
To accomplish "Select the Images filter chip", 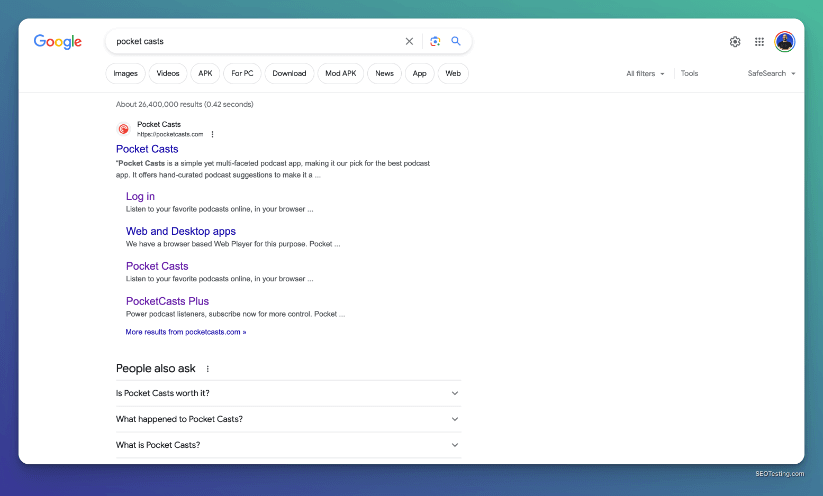I will coord(125,74).
